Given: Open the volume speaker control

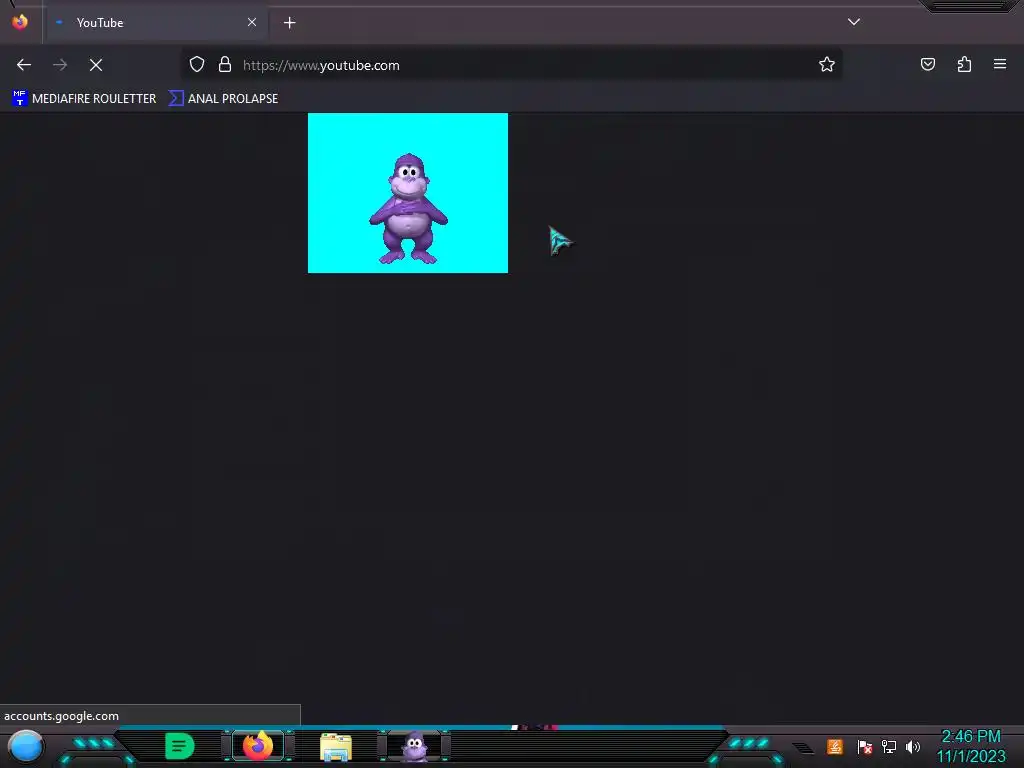Looking at the screenshot, I should [912, 746].
